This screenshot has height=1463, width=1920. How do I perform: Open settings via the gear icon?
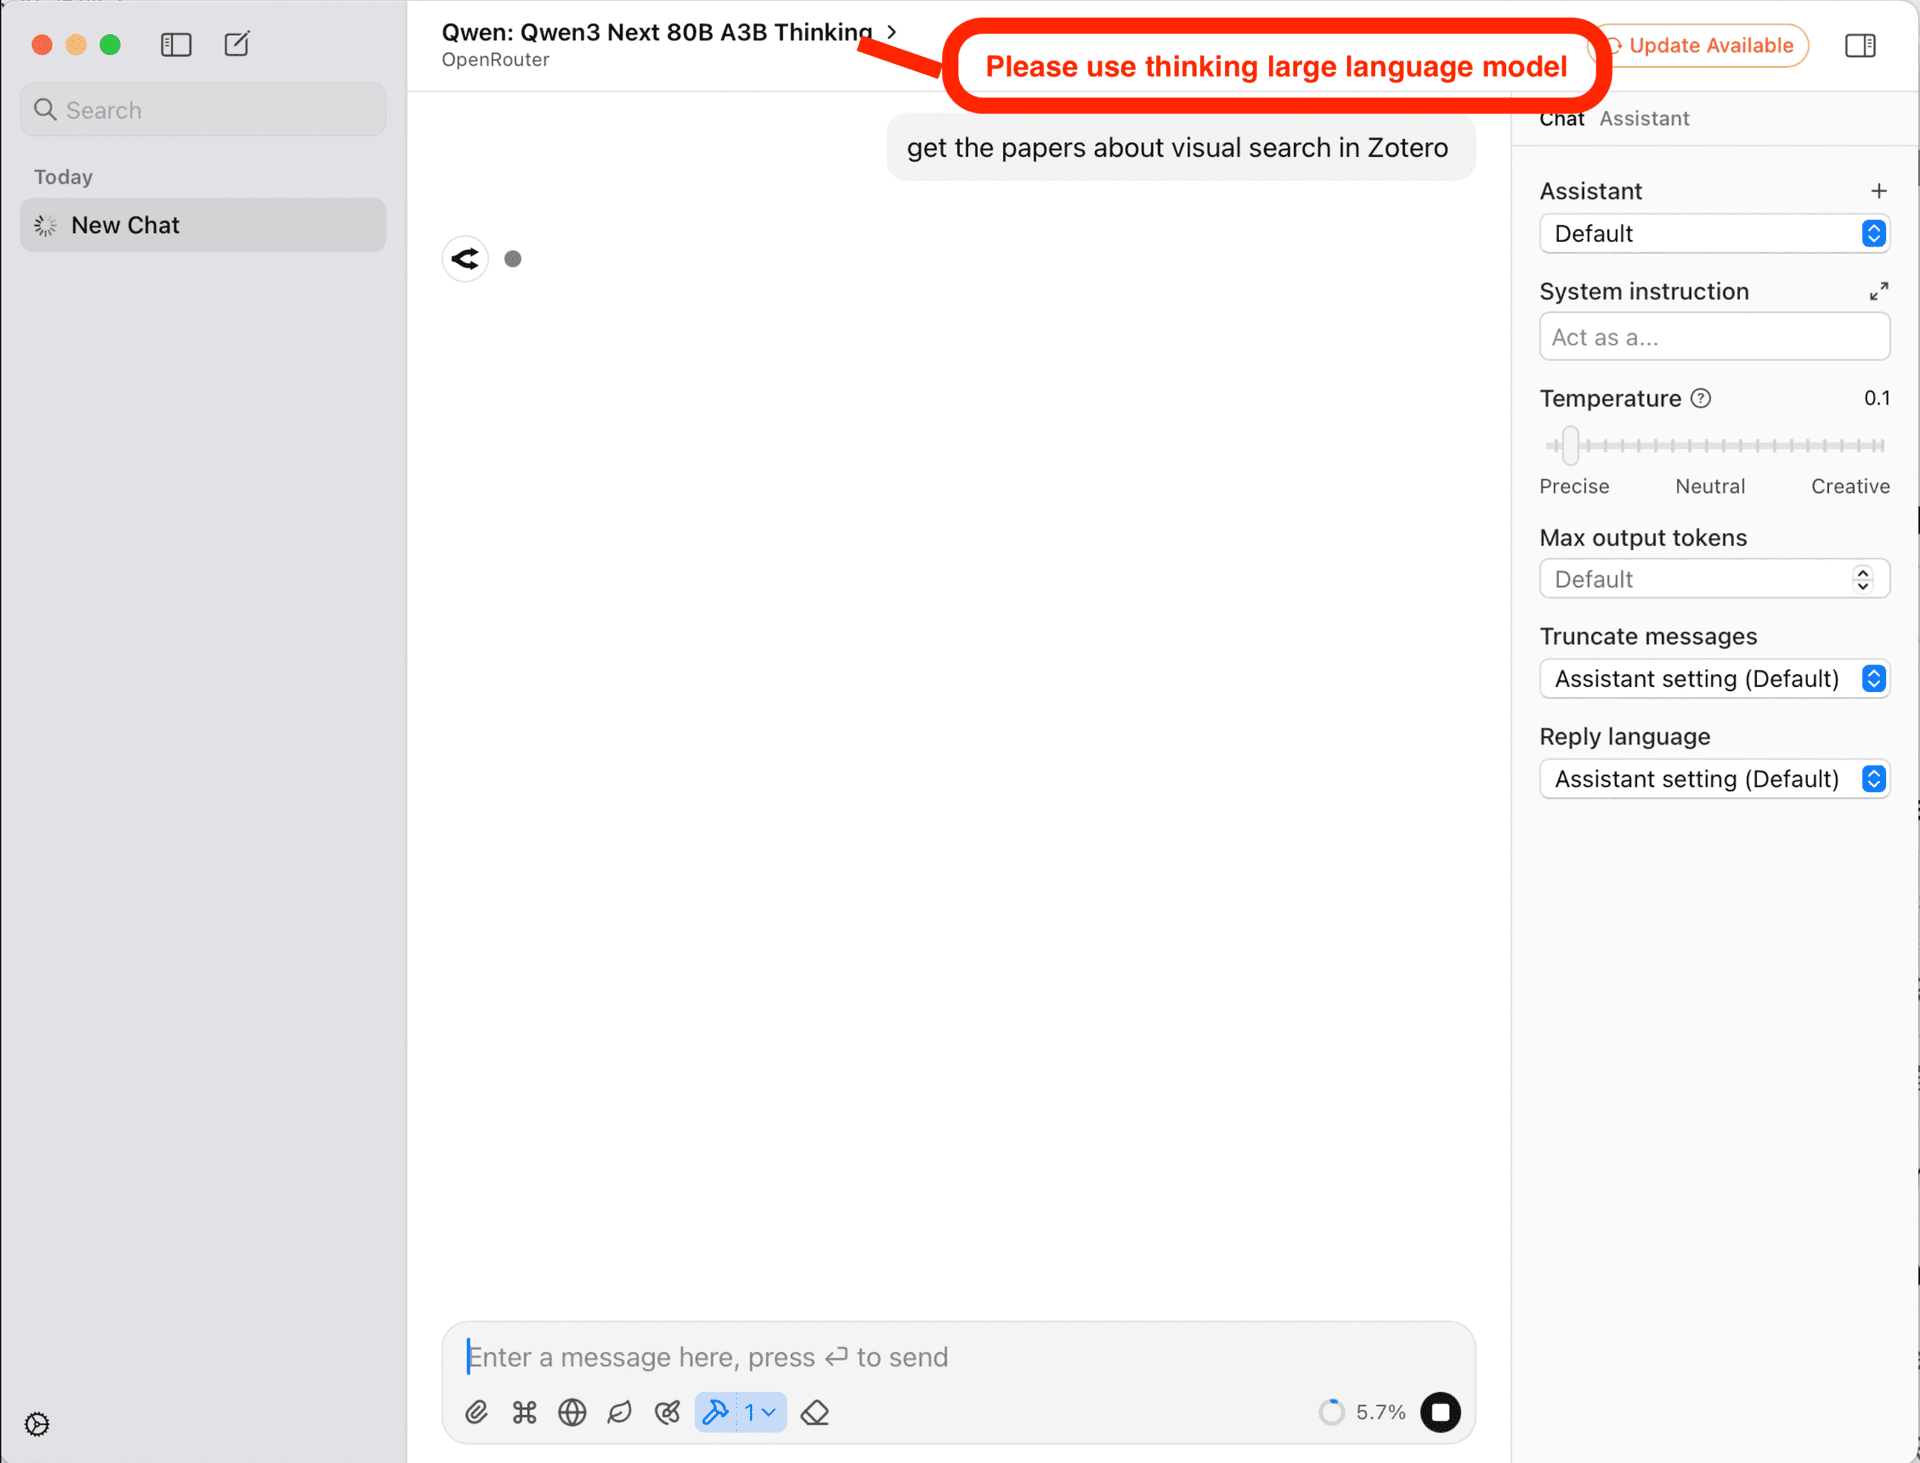tap(37, 1424)
